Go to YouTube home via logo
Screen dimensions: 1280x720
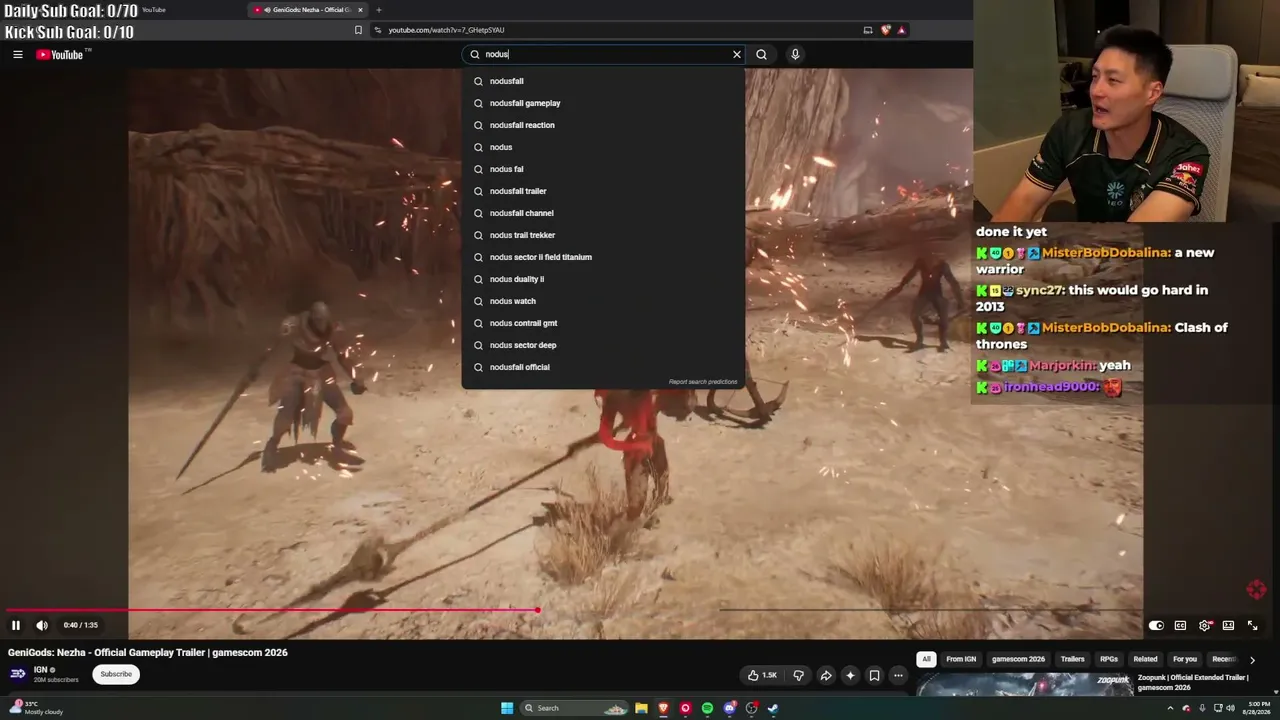[60, 55]
